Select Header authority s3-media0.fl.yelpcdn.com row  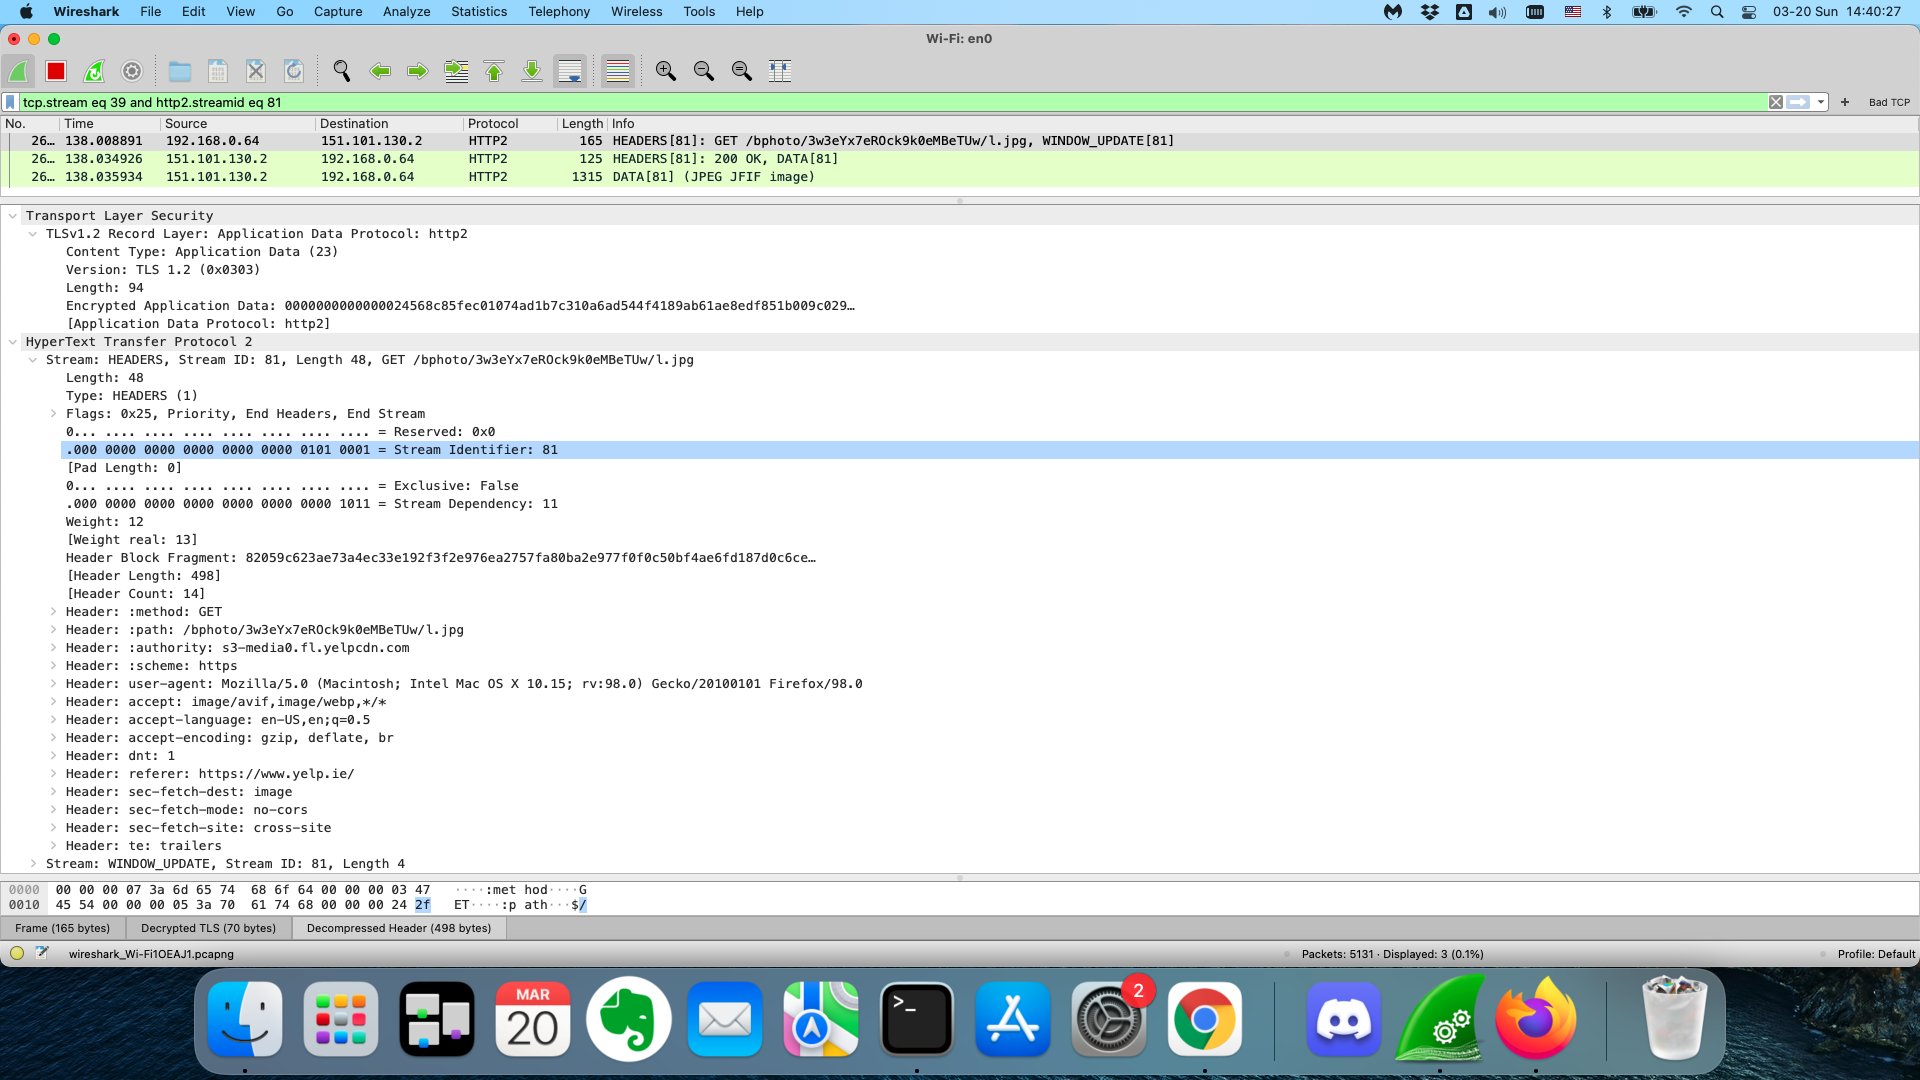click(990, 648)
